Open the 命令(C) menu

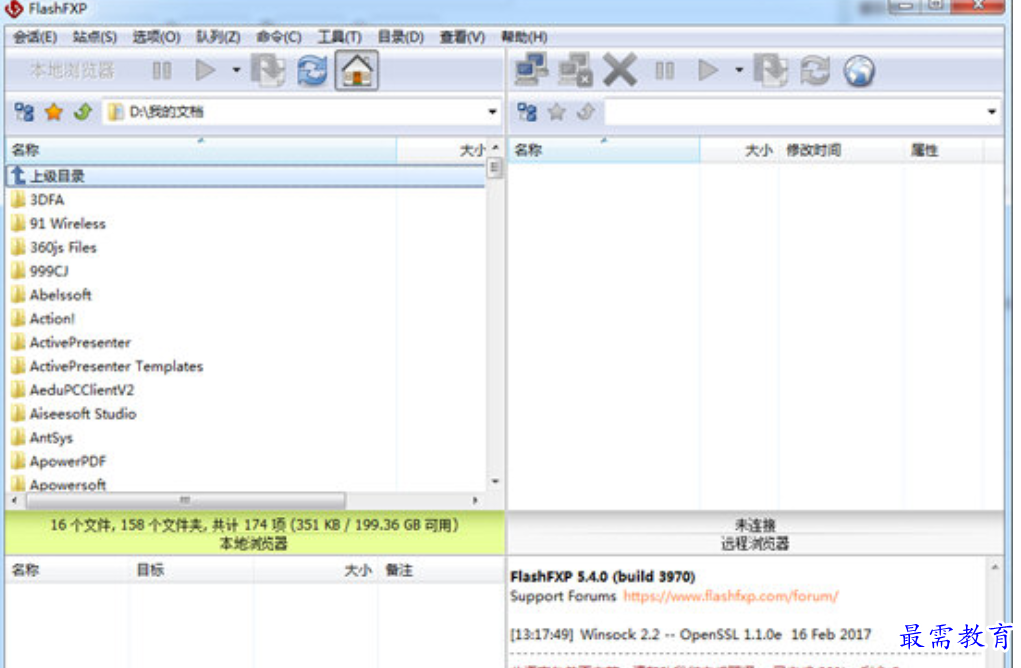coord(279,37)
